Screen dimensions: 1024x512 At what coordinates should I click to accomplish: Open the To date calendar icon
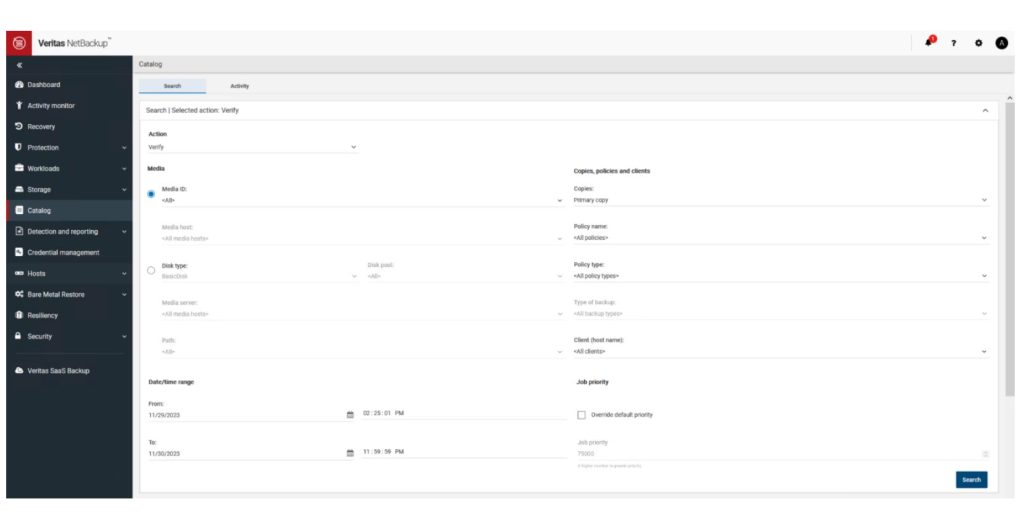(x=350, y=453)
